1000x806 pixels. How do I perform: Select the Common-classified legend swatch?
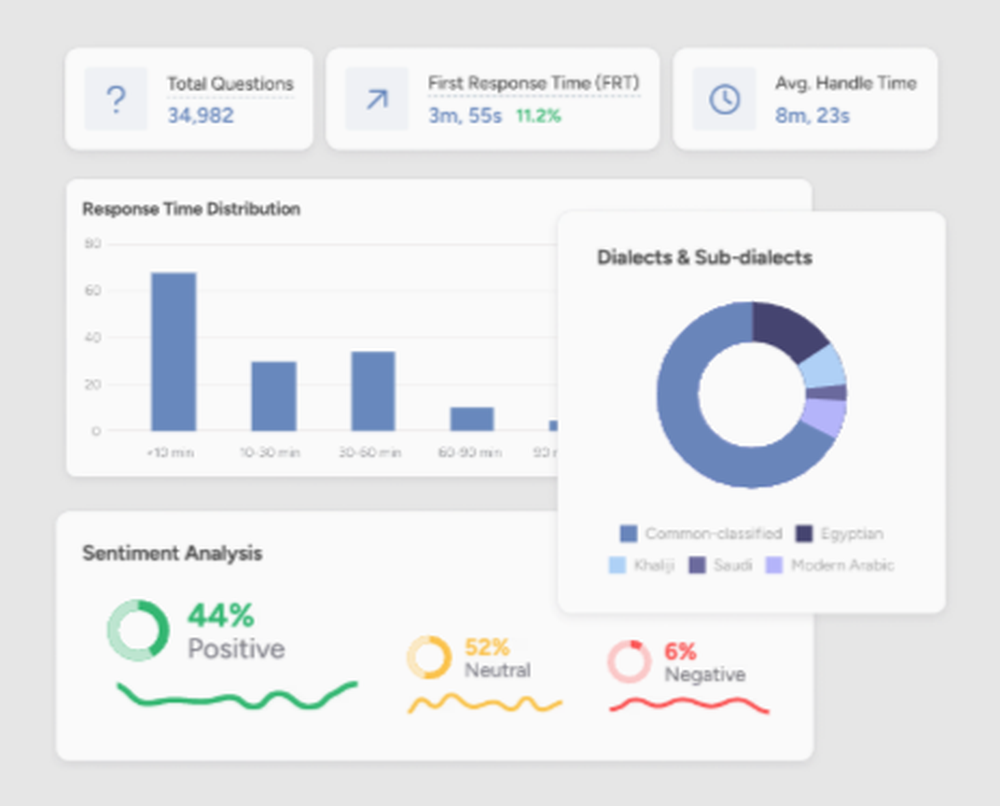click(628, 534)
